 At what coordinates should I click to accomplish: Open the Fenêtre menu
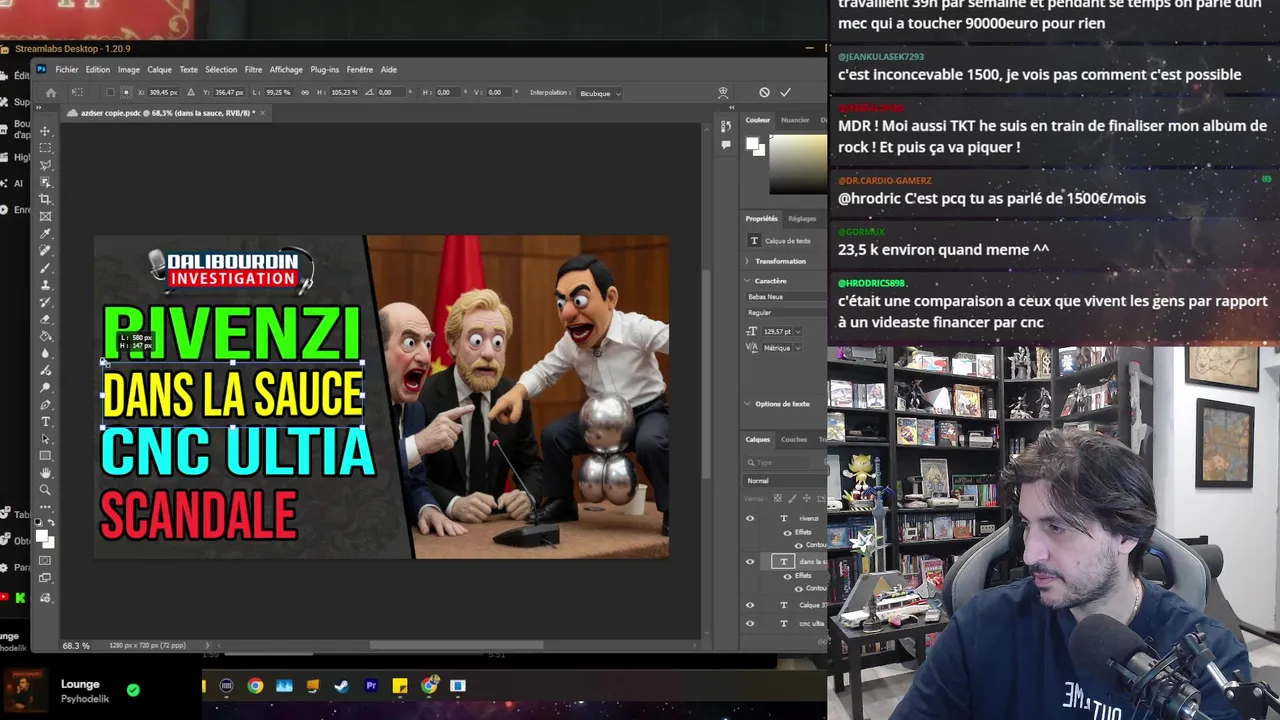(x=359, y=70)
